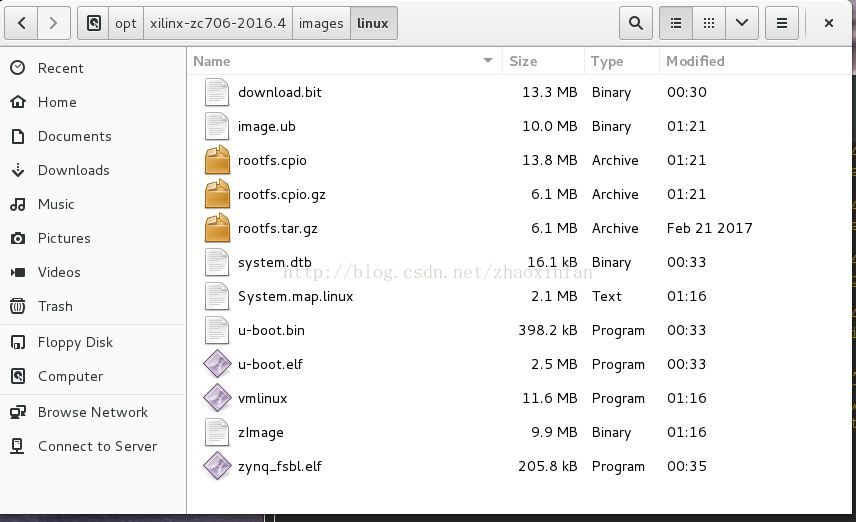The width and height of the screenshot is (856, 522).
Task: Open the search magnifier button
Action: pyautogui.click(x=635, y=23)
